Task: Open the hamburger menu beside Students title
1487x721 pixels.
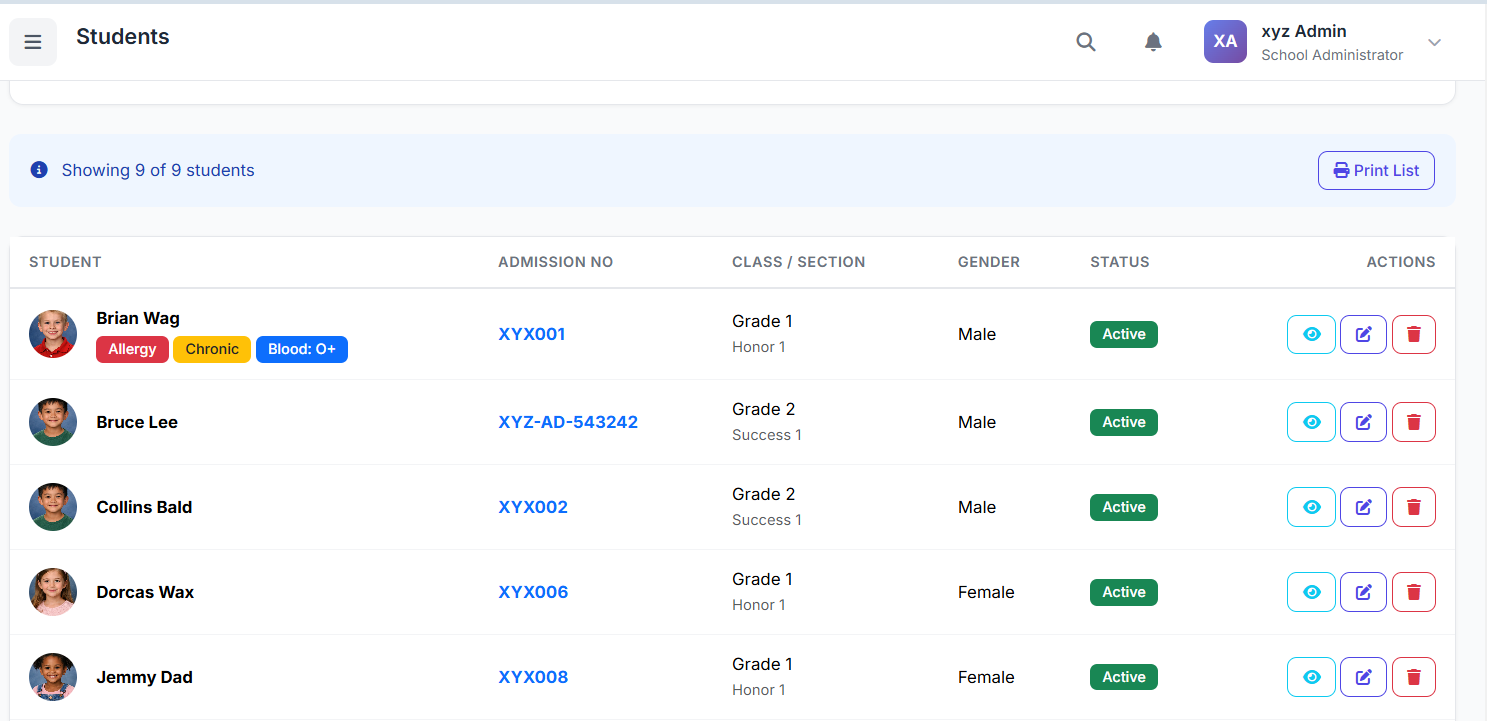Action: click(33, 41)
